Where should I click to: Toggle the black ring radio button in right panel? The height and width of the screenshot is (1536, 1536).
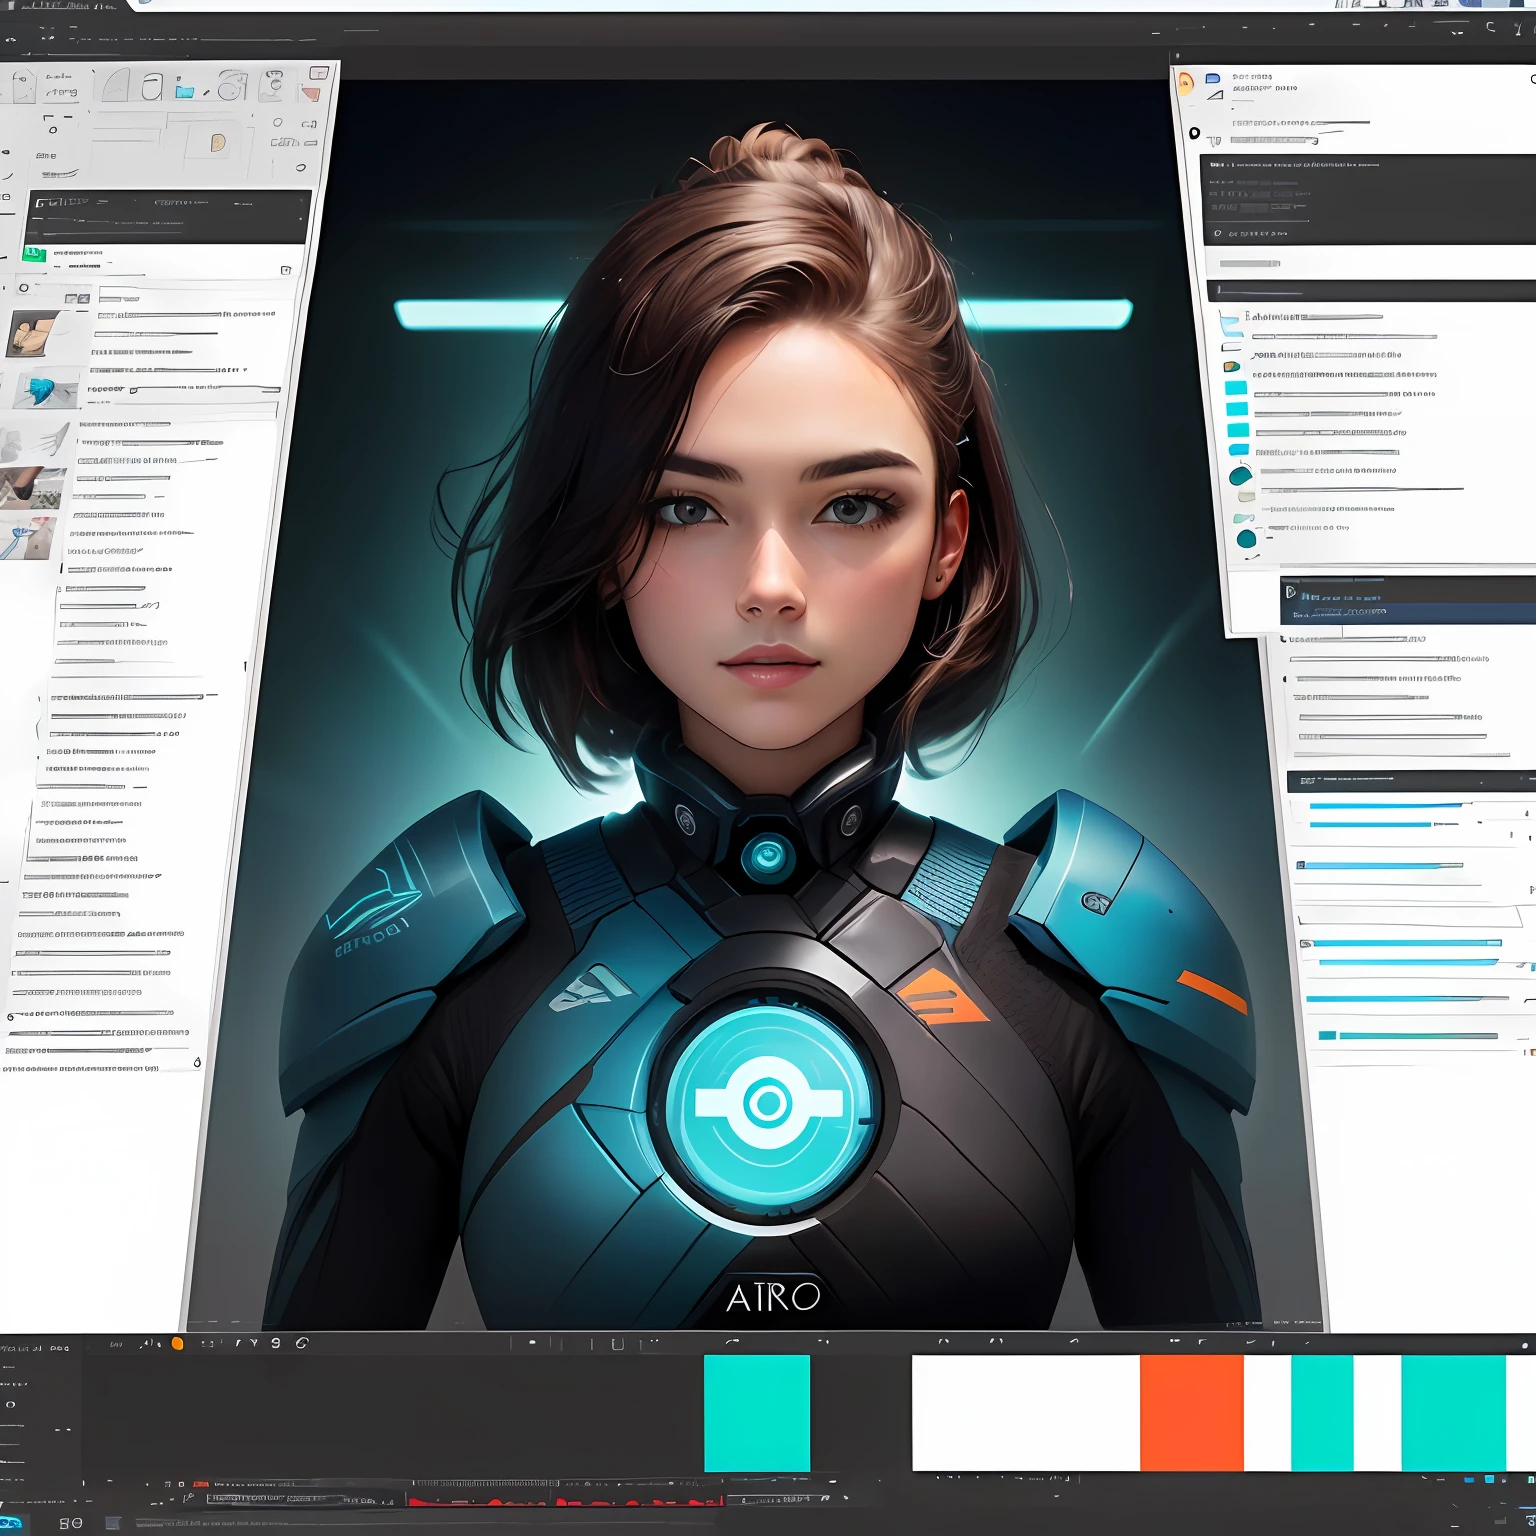1194,133
